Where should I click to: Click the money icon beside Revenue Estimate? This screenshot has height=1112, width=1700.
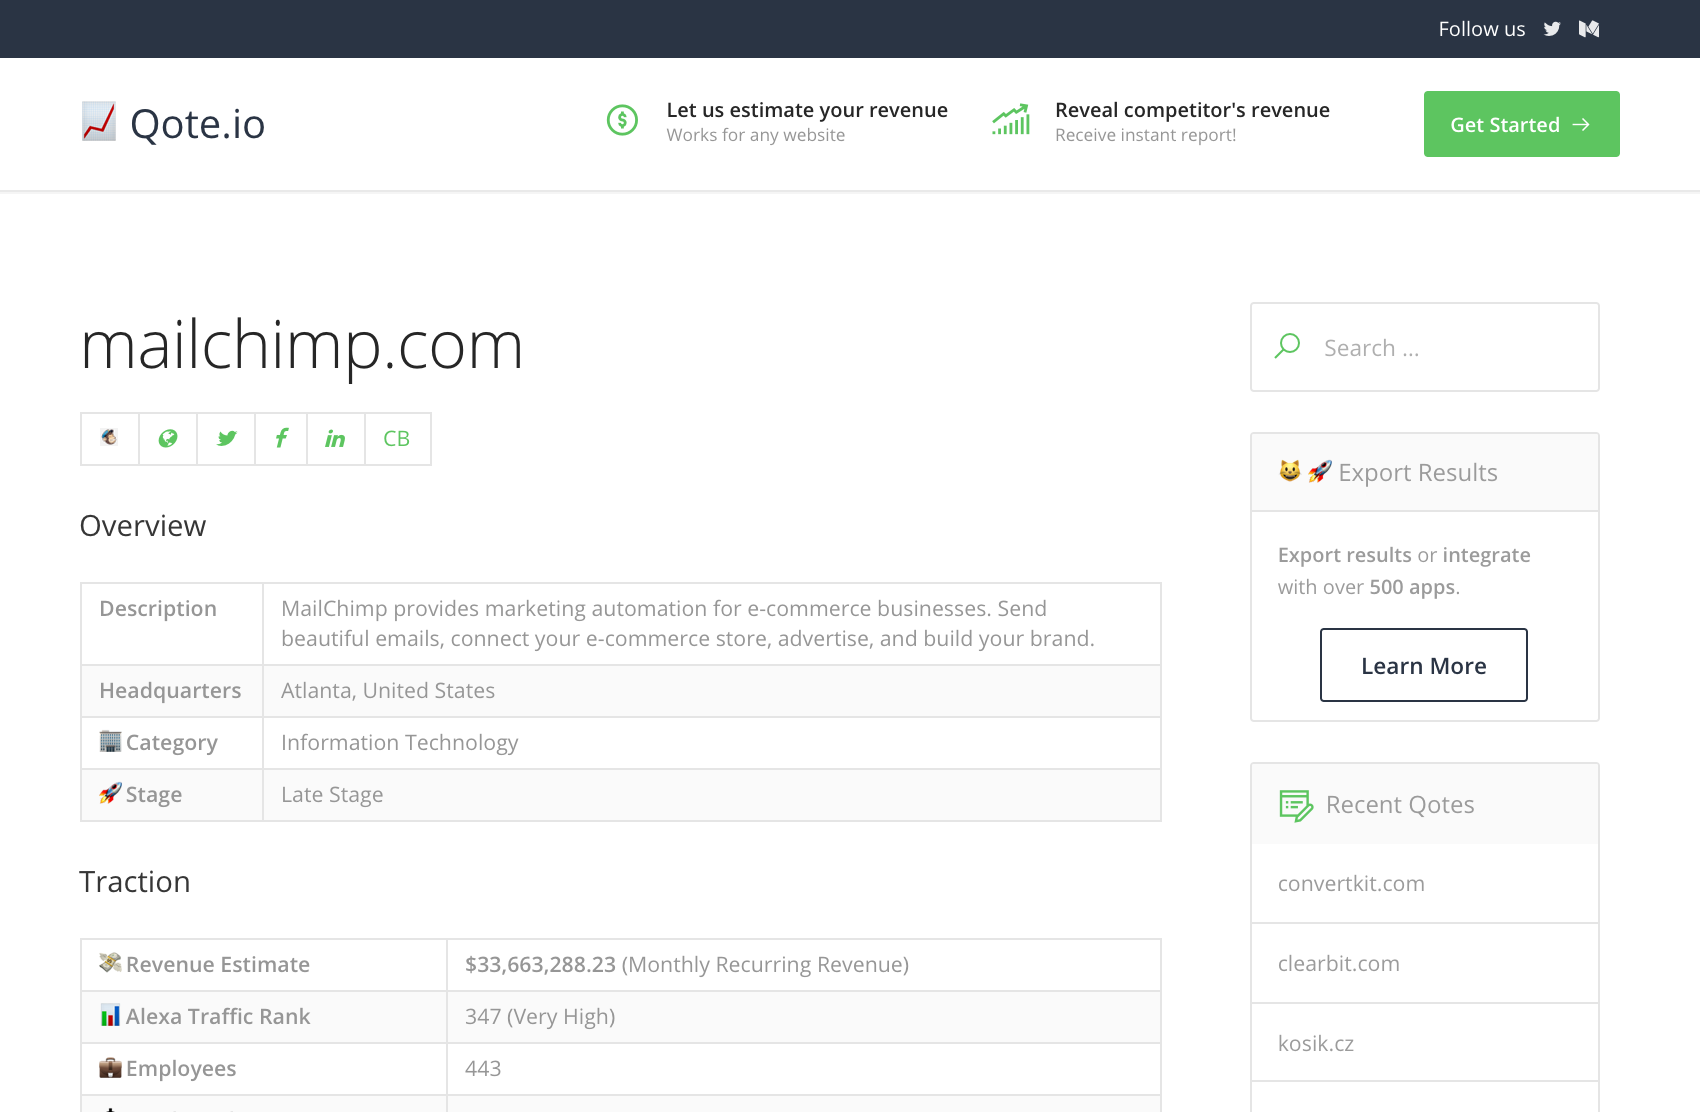point(110,963)
